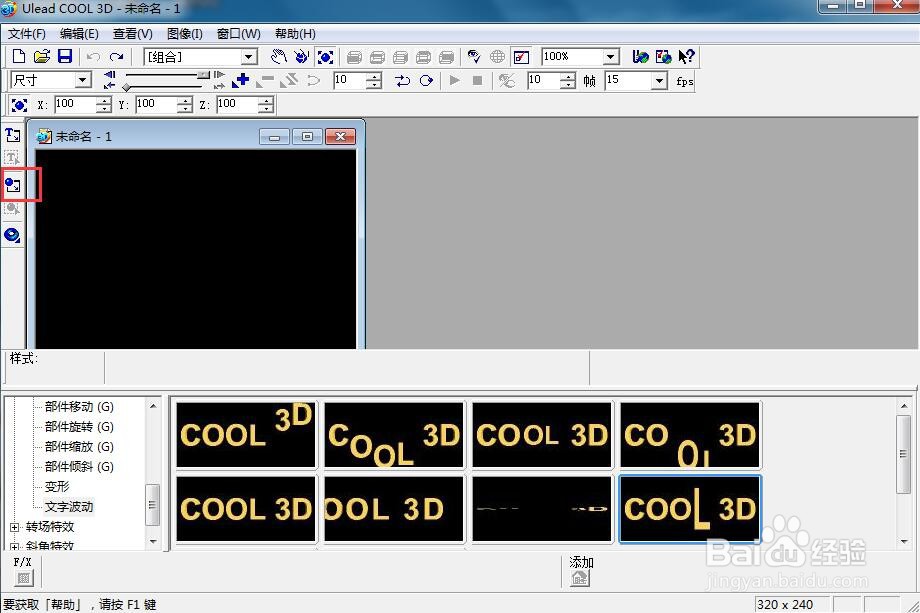Choose the first thumbnail with raised 3D text
Screen dimensions: 920x613
pos(246,435)
